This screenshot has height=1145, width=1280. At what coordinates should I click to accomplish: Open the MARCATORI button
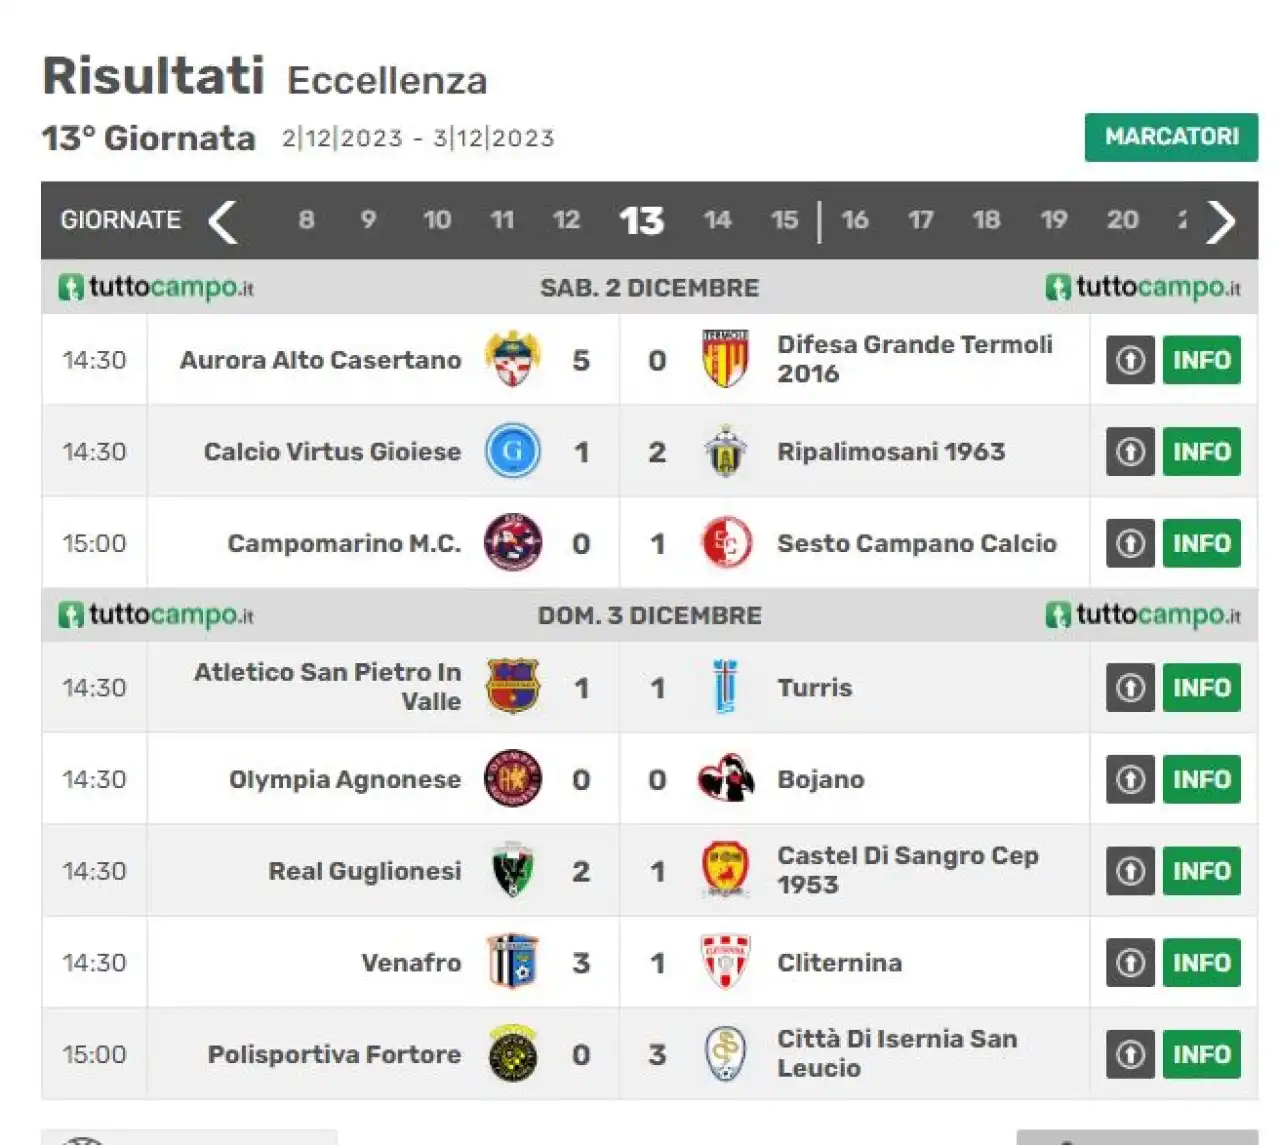click(1171, 137)
